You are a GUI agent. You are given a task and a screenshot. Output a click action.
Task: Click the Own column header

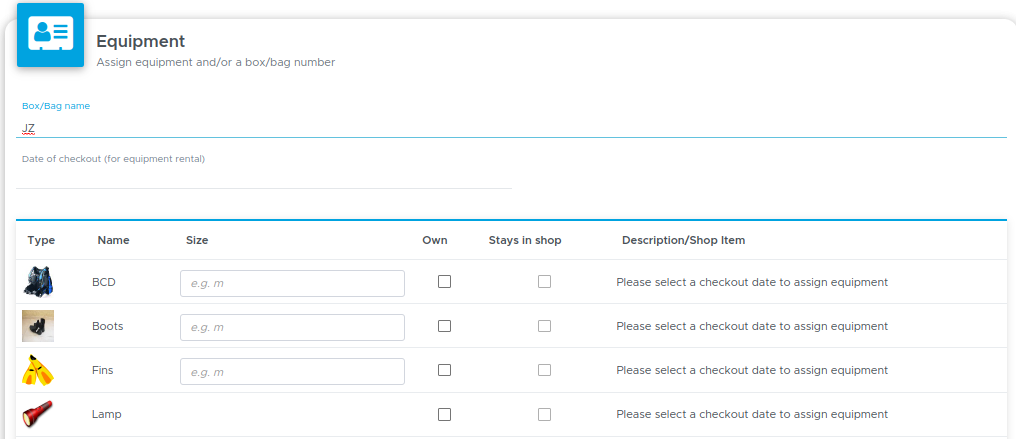(435, 240)
